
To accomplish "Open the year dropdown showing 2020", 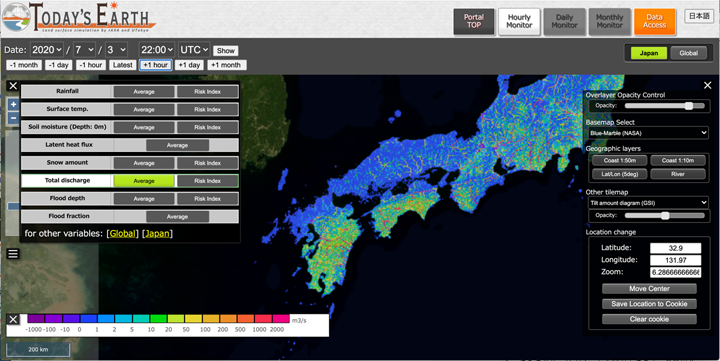I will pyautogui.click(x=47, y=50).
